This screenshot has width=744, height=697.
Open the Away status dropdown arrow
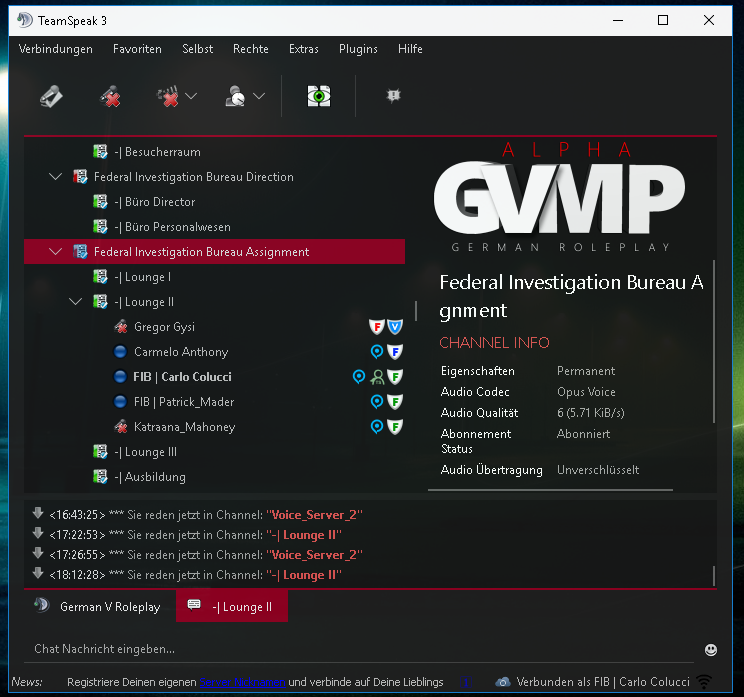coord(259,96)
